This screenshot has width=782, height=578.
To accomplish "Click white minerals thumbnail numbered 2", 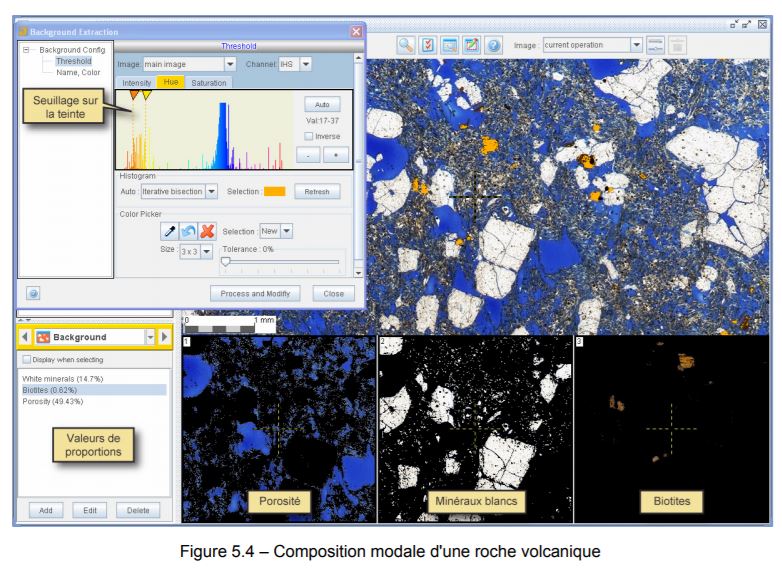I will point(475,429).
